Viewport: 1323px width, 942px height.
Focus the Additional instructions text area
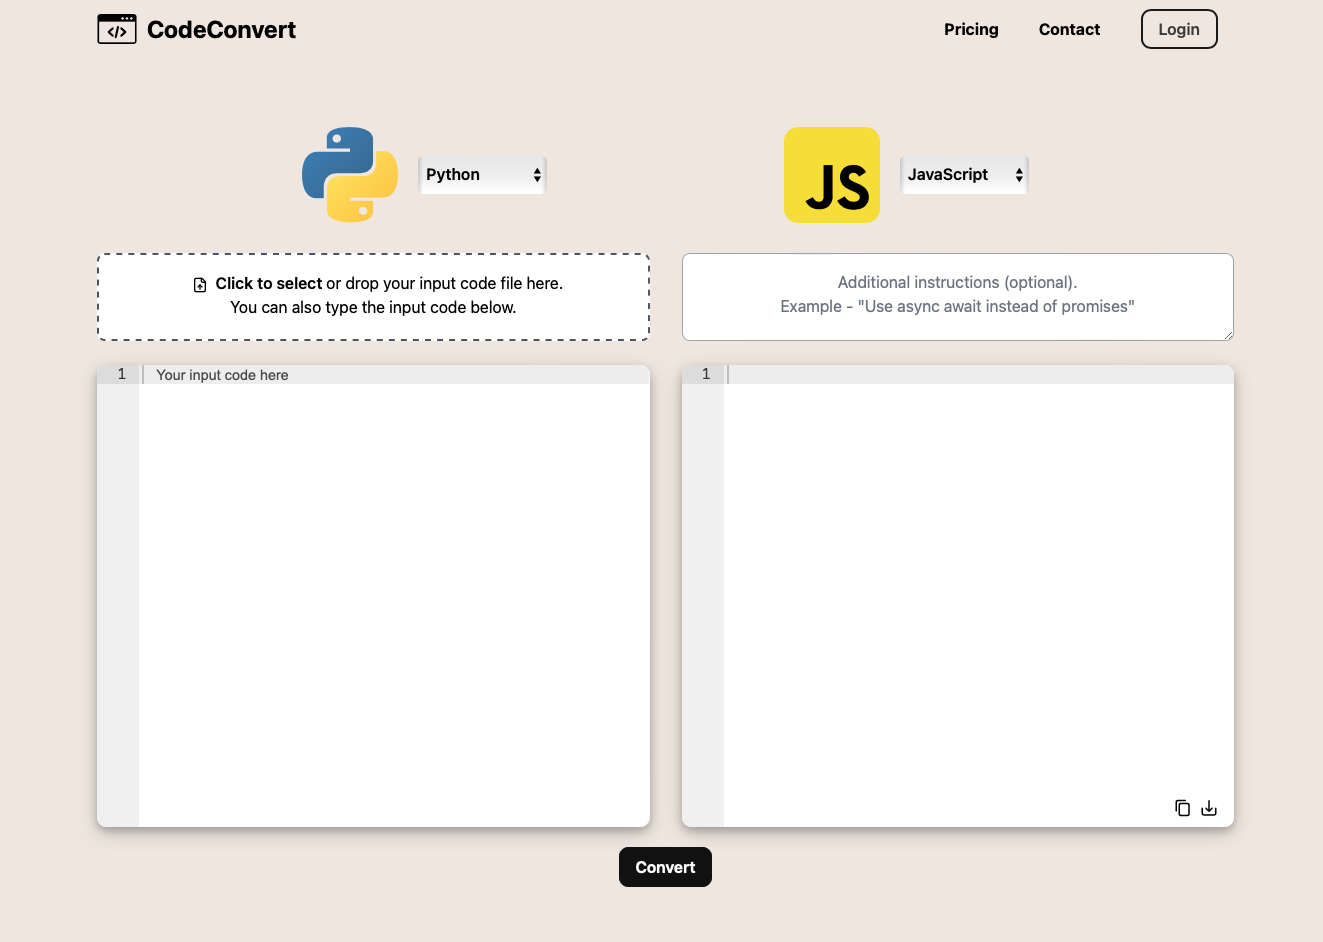pyautogui.click(x=958, y=297)
